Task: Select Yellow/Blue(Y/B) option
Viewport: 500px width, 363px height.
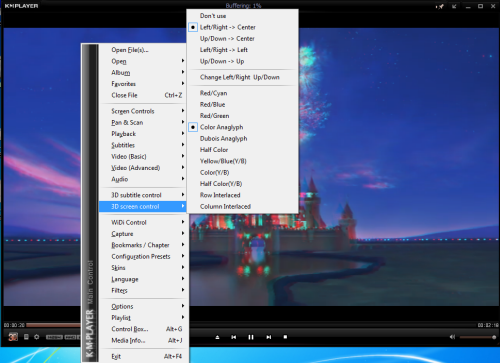Action: coord(242,161)
